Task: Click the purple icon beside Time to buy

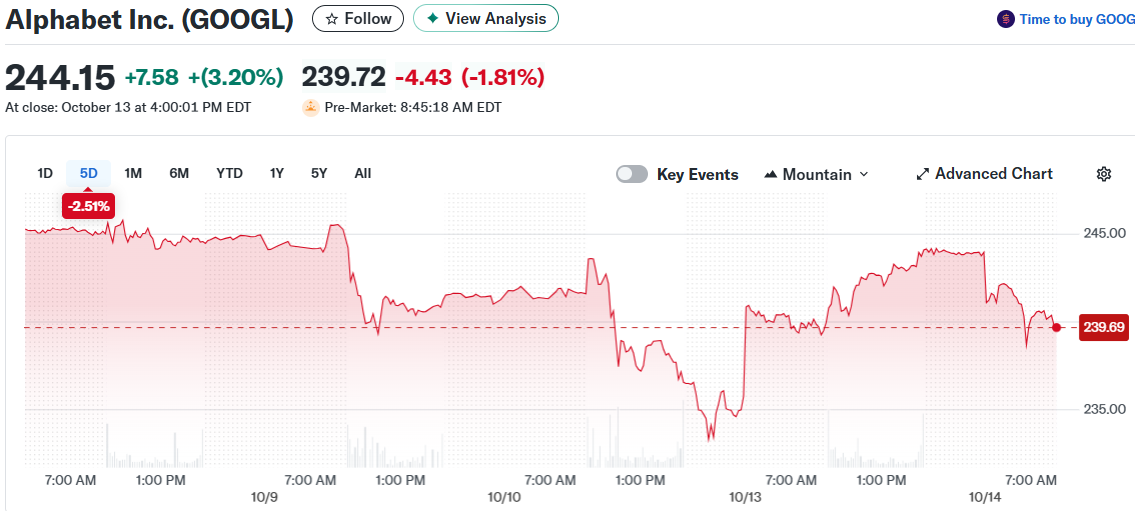Action: tap(1005, 19)
